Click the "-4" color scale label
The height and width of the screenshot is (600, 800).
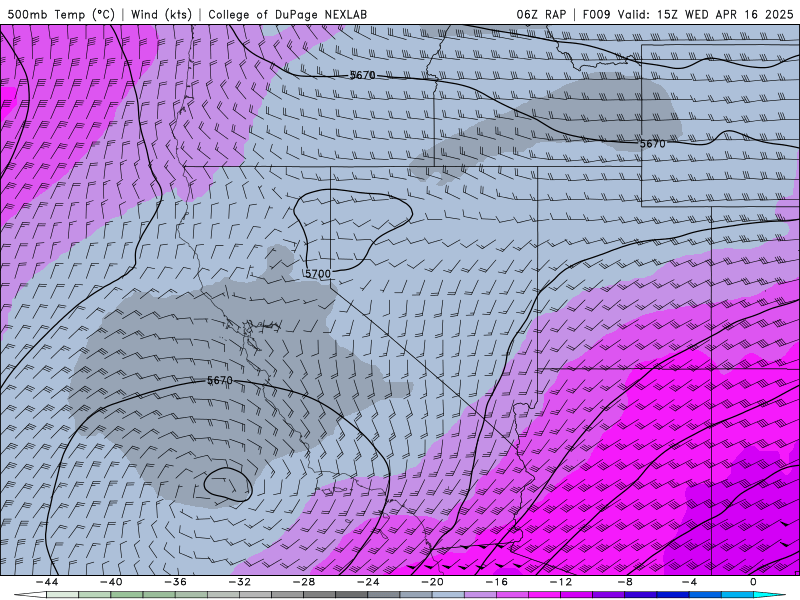[690, 582]
